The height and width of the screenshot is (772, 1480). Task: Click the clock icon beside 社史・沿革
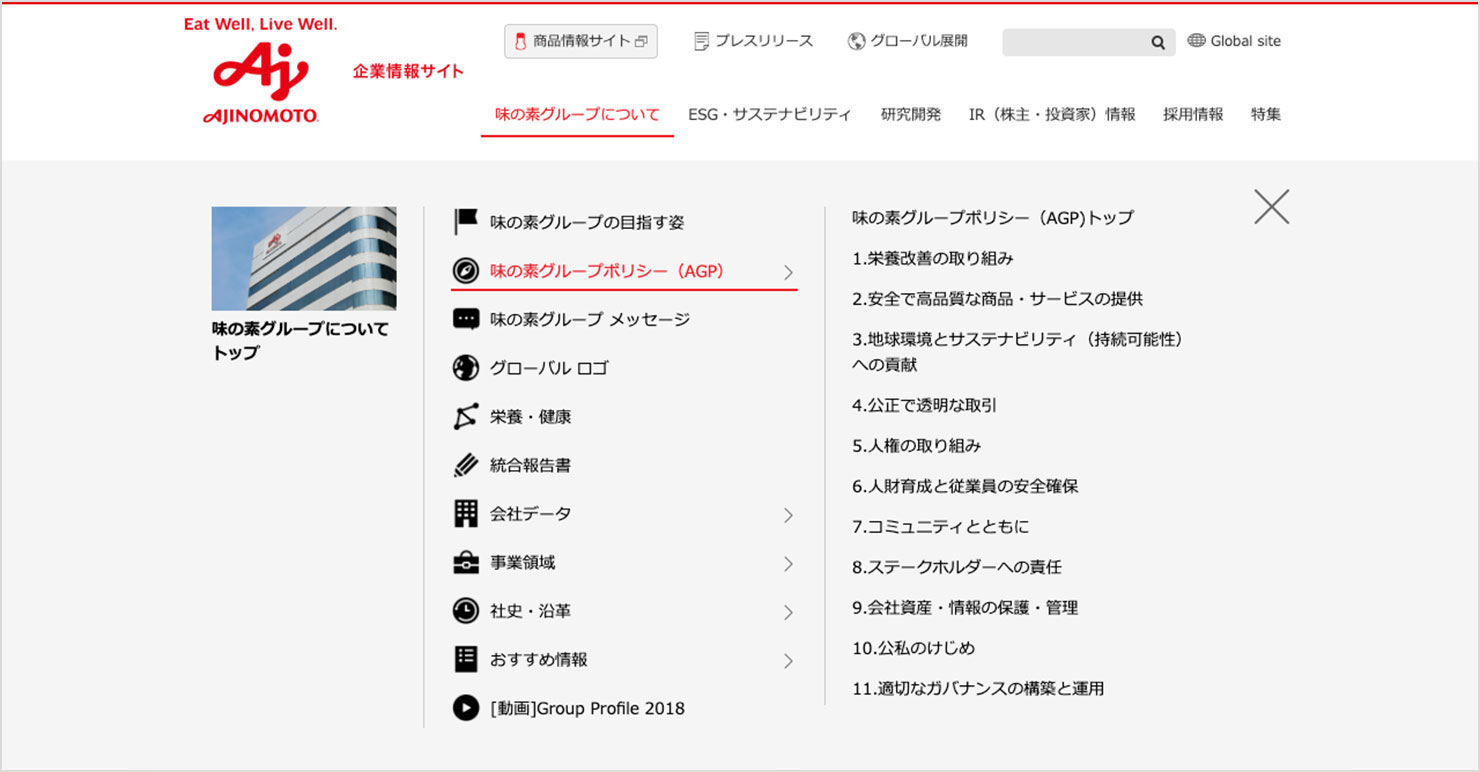tap(466, 611)
